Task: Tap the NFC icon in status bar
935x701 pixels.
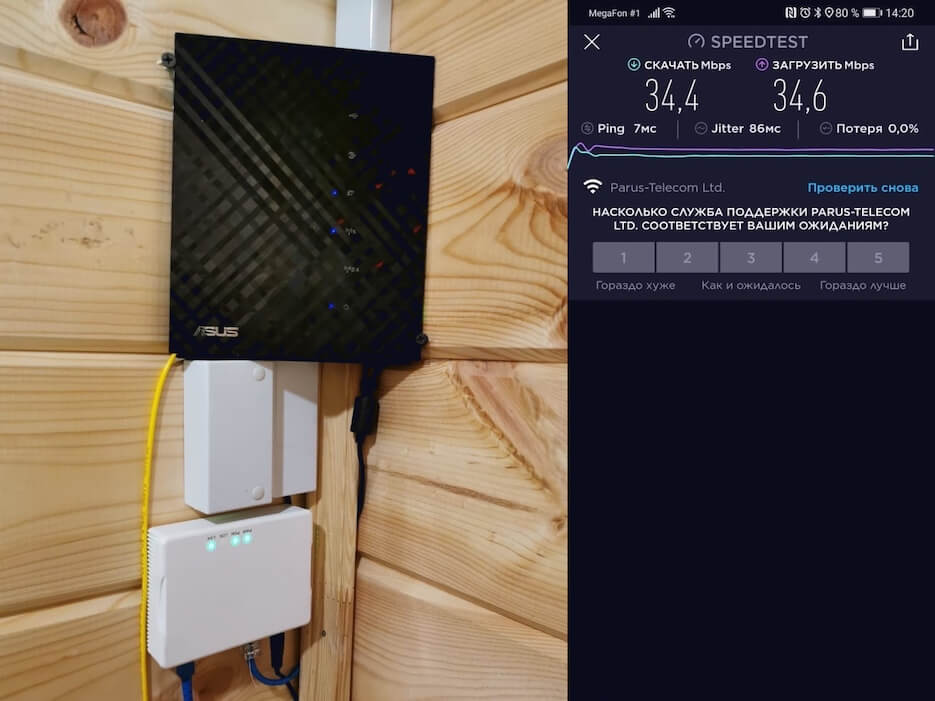Action: [791, 13]
